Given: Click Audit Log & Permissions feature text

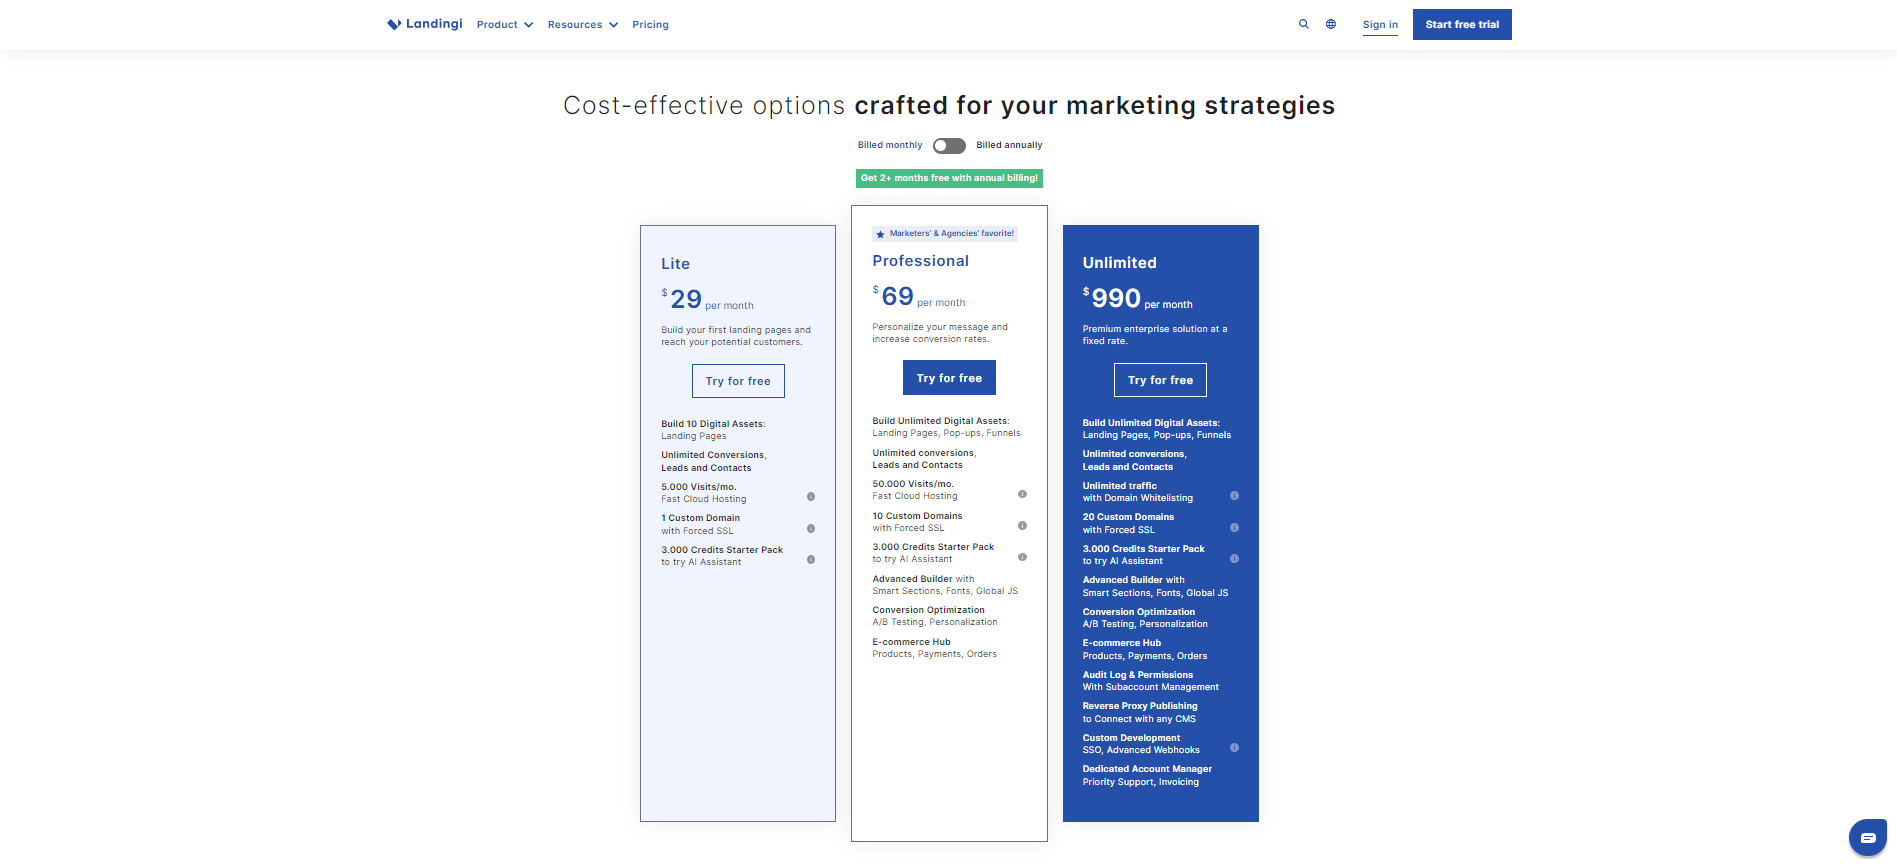Looking at the screenshot, I should (x=1150, y=681).
